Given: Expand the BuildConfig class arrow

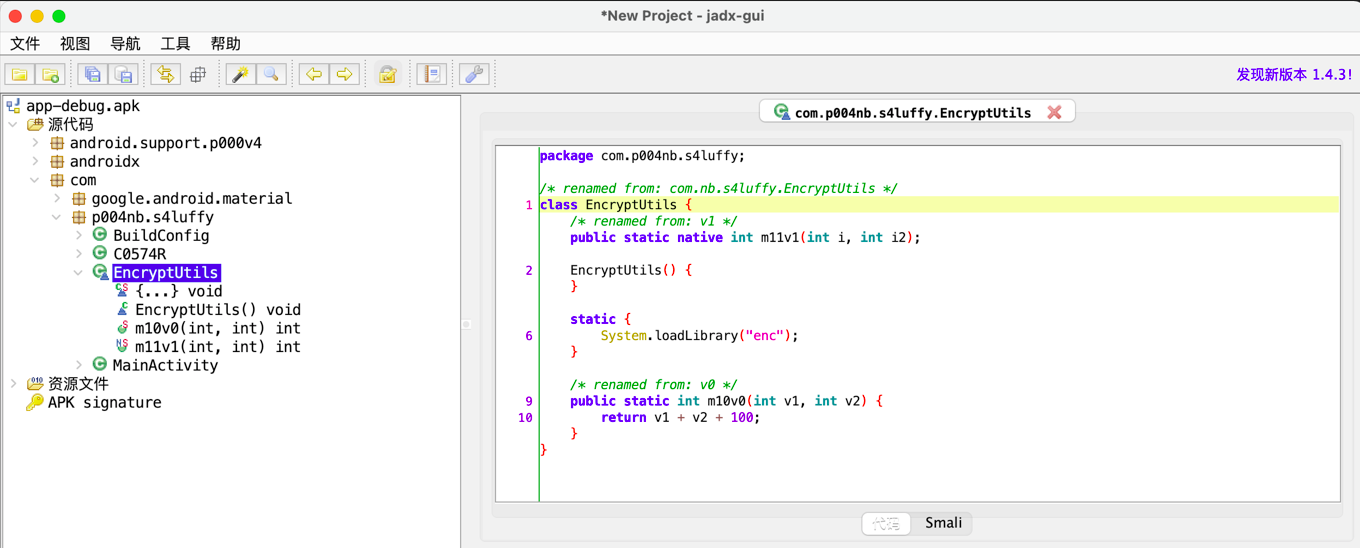Looking at the screenshot, I should pyautogui.click(x=80, y=236).
